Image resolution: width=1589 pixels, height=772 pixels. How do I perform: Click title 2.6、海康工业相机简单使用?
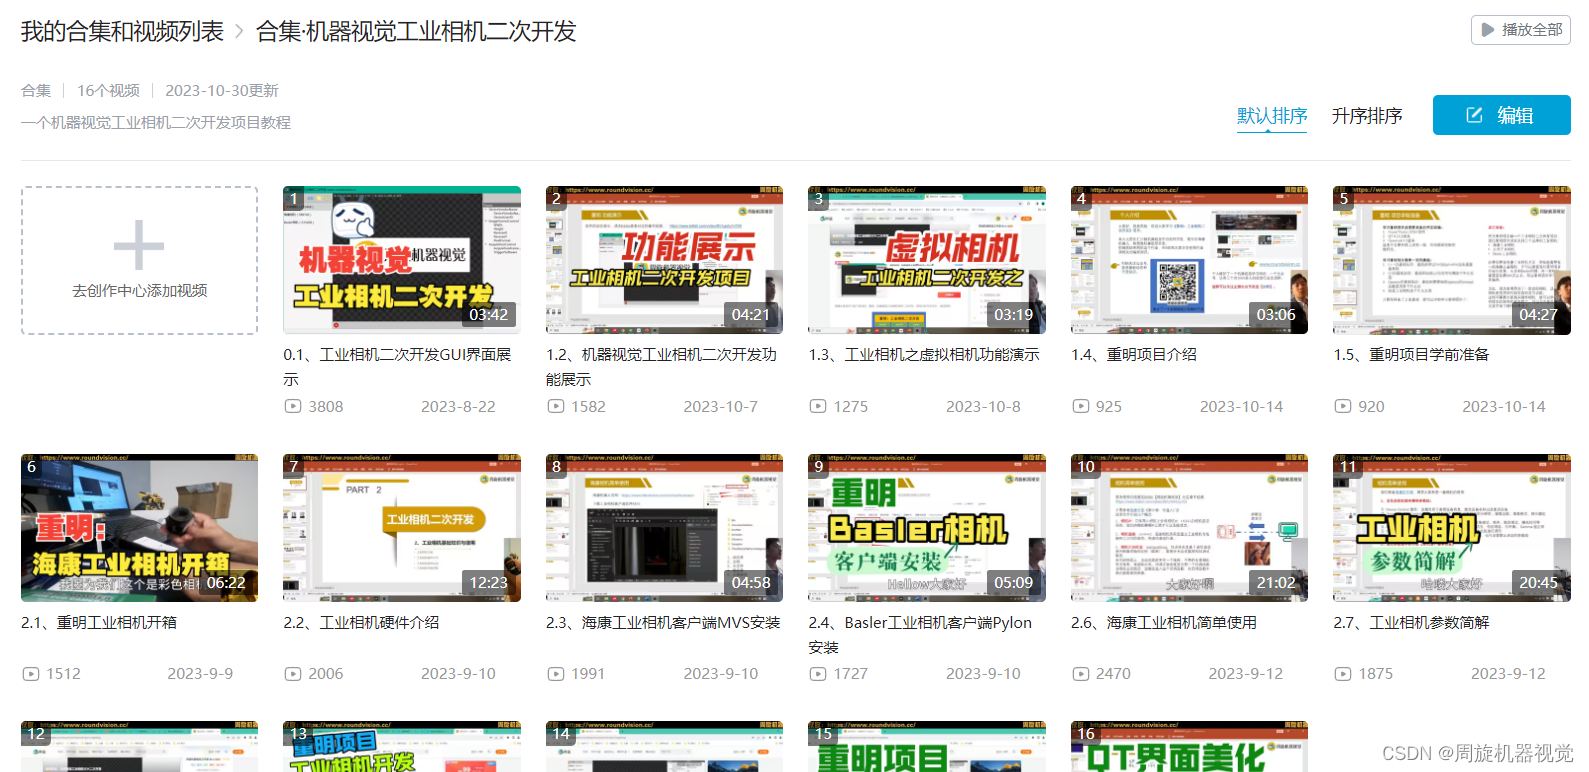1164,622
